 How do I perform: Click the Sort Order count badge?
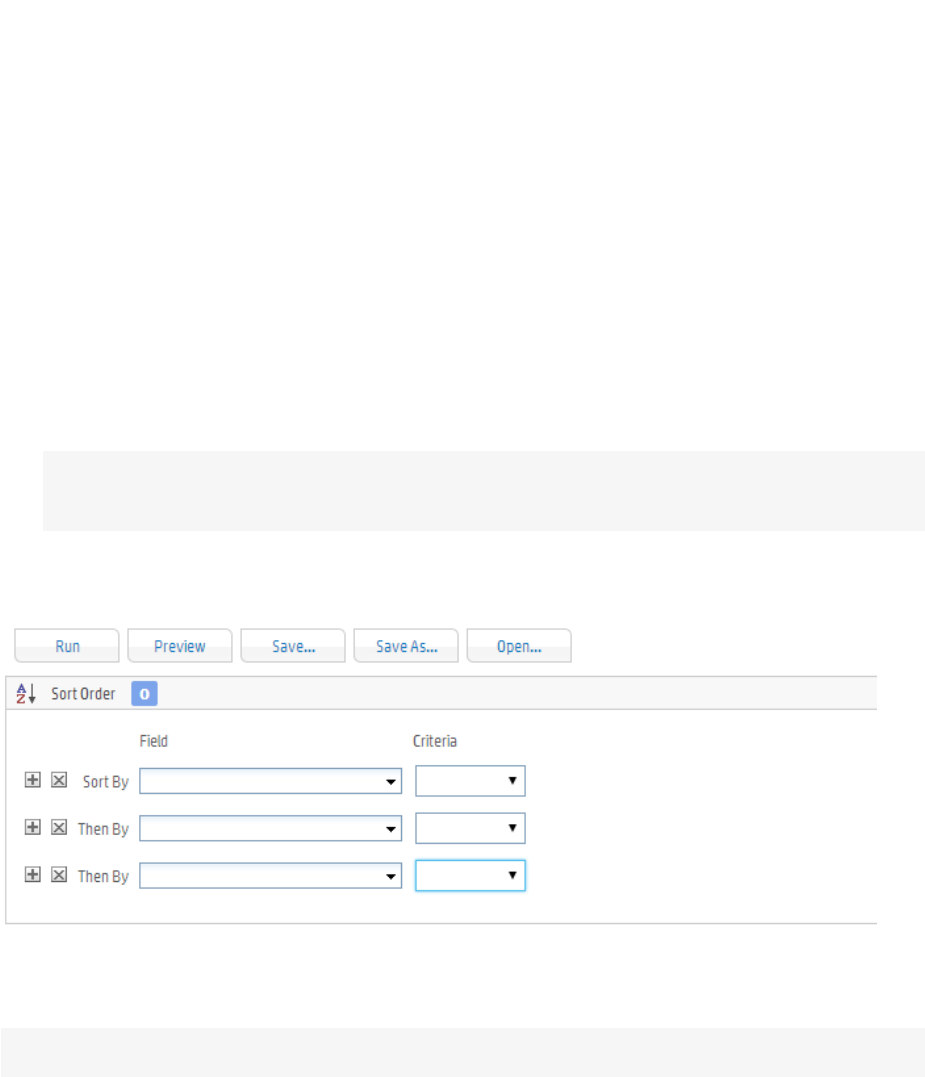[144, 694]
